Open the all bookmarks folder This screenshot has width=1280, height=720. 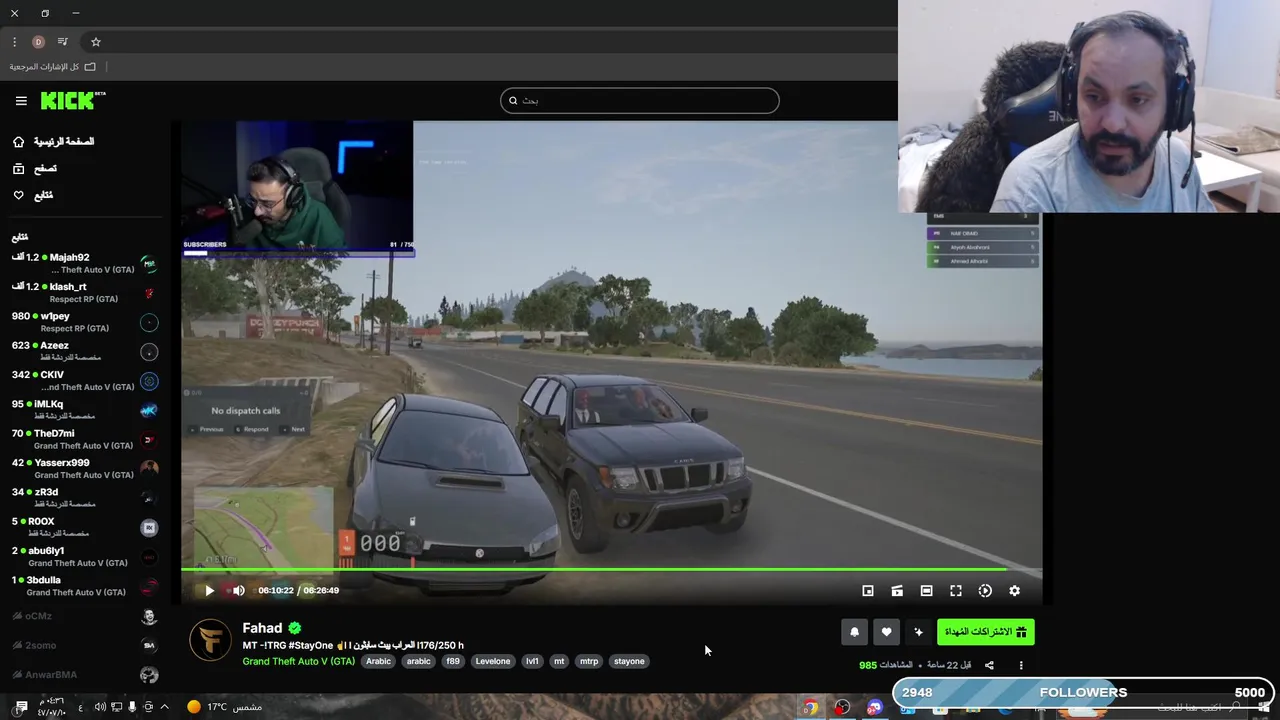point(53,67)
